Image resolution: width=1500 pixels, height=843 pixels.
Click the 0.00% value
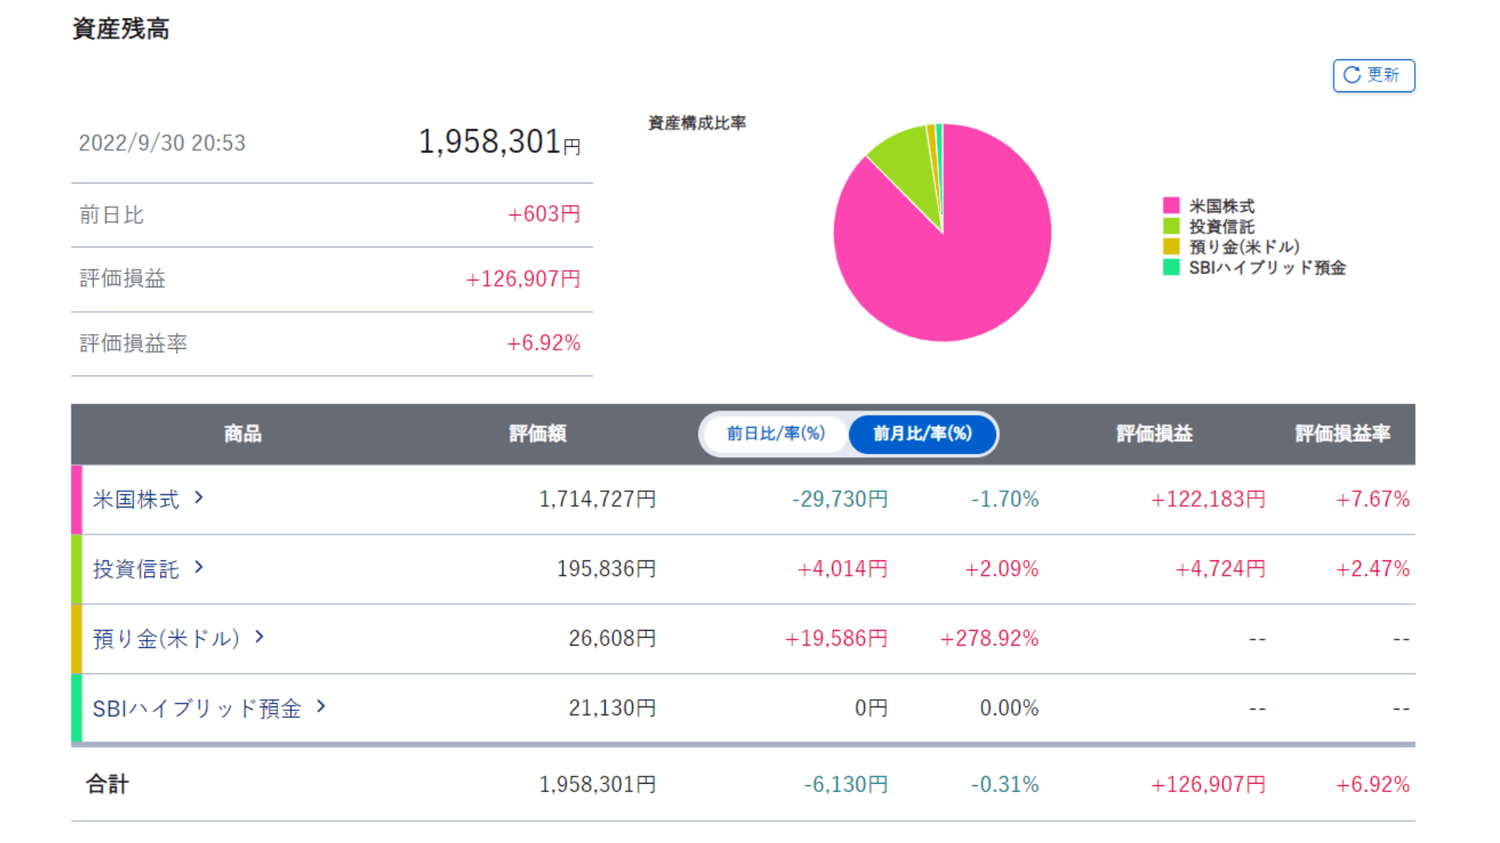click(1009, 708)
